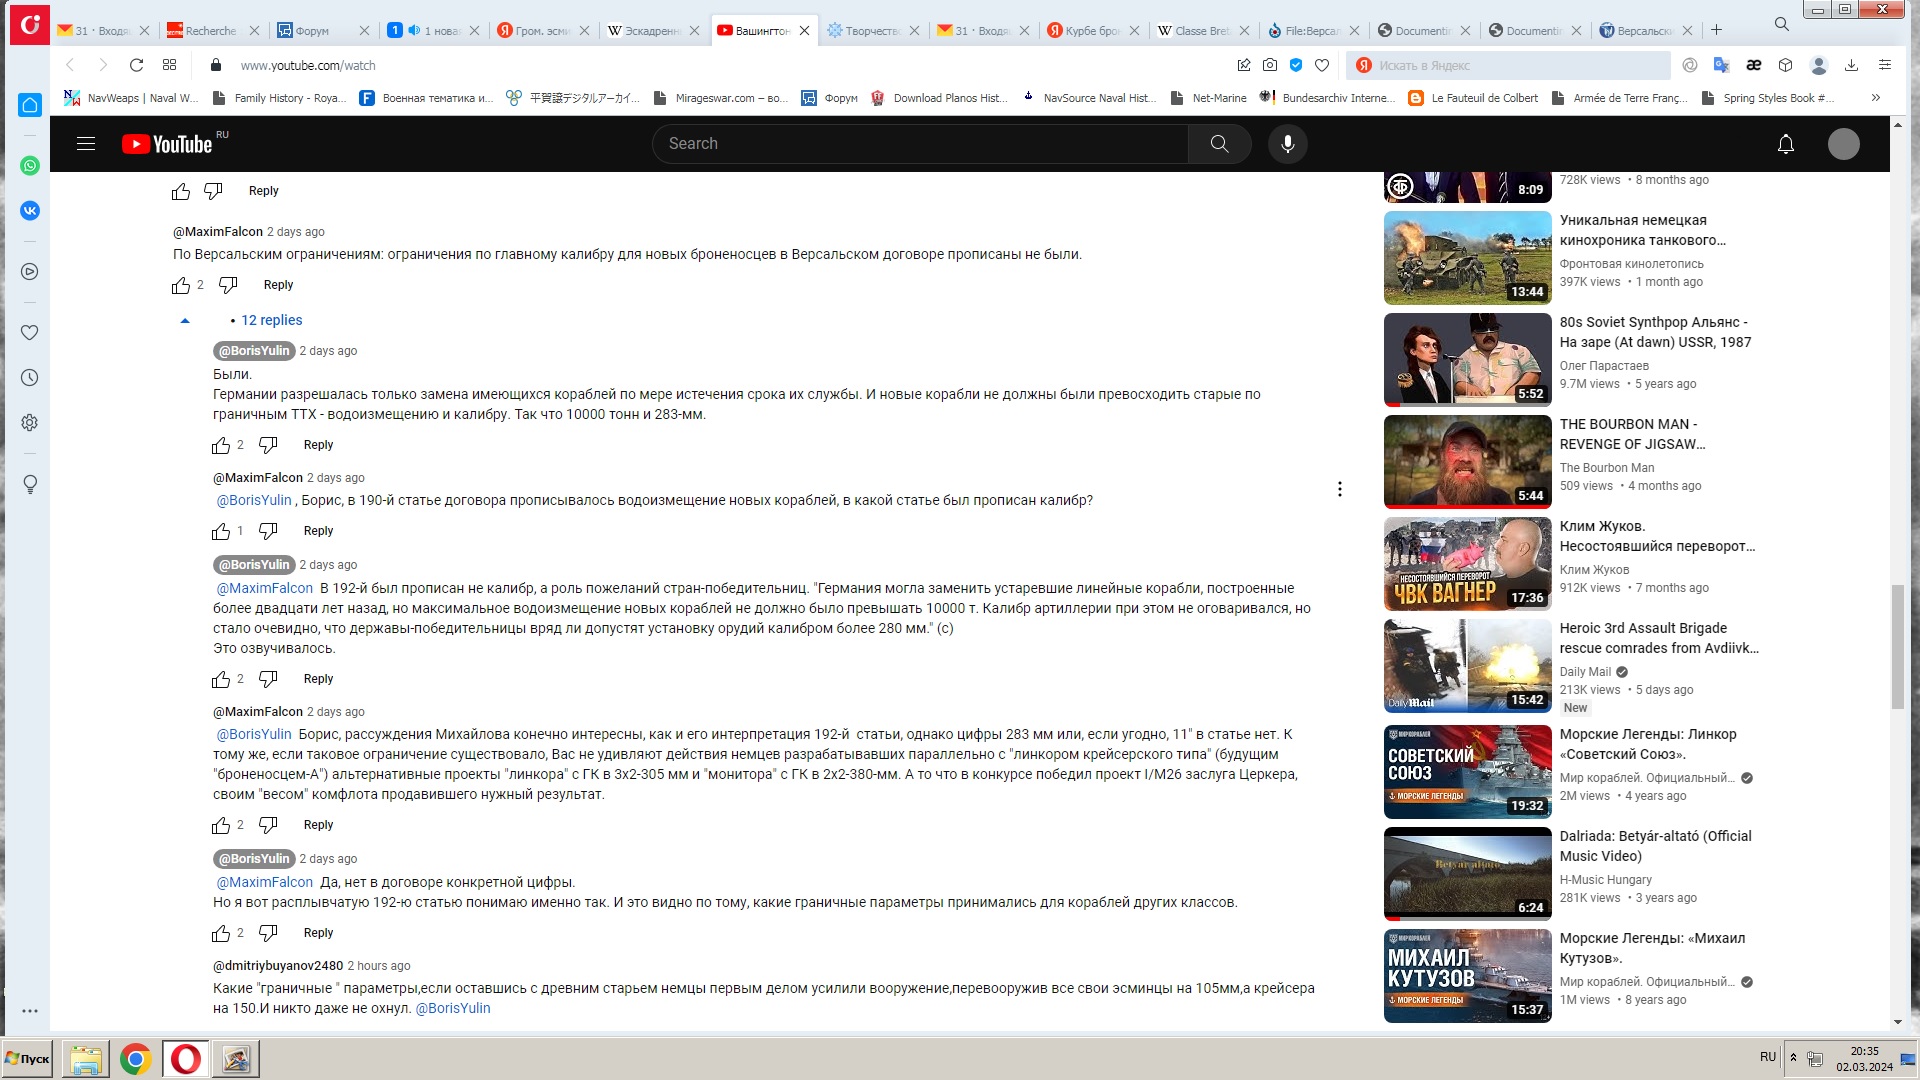Viewport: 1920px width, 1080px height.
Task: Open Opera's tab grid start page icon
Action: click(x=170, y=65)
